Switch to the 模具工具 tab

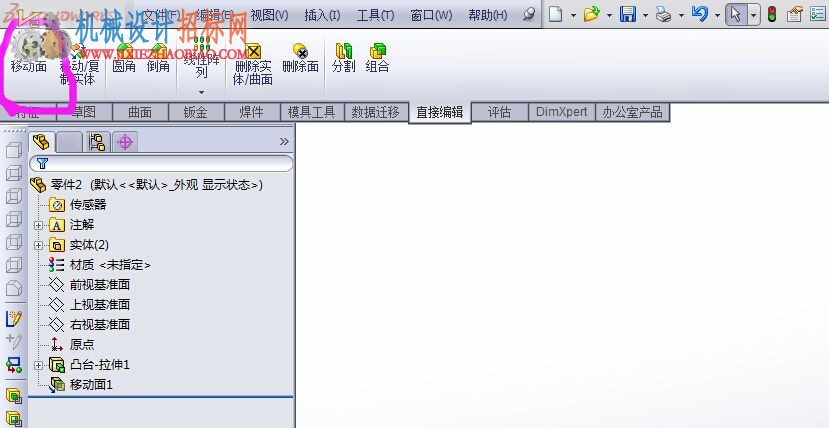(311, 113)
